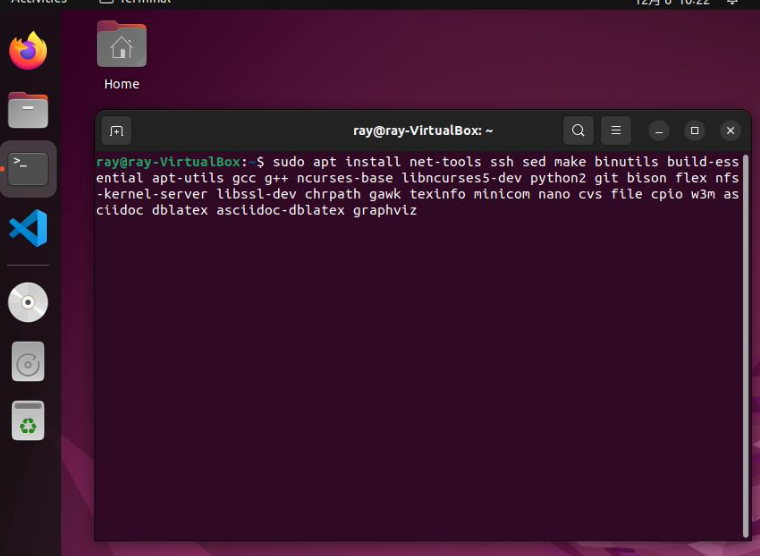
Task: Select the Terminal icon in dock
Action: pyautogui.click(x=28, y=169)
